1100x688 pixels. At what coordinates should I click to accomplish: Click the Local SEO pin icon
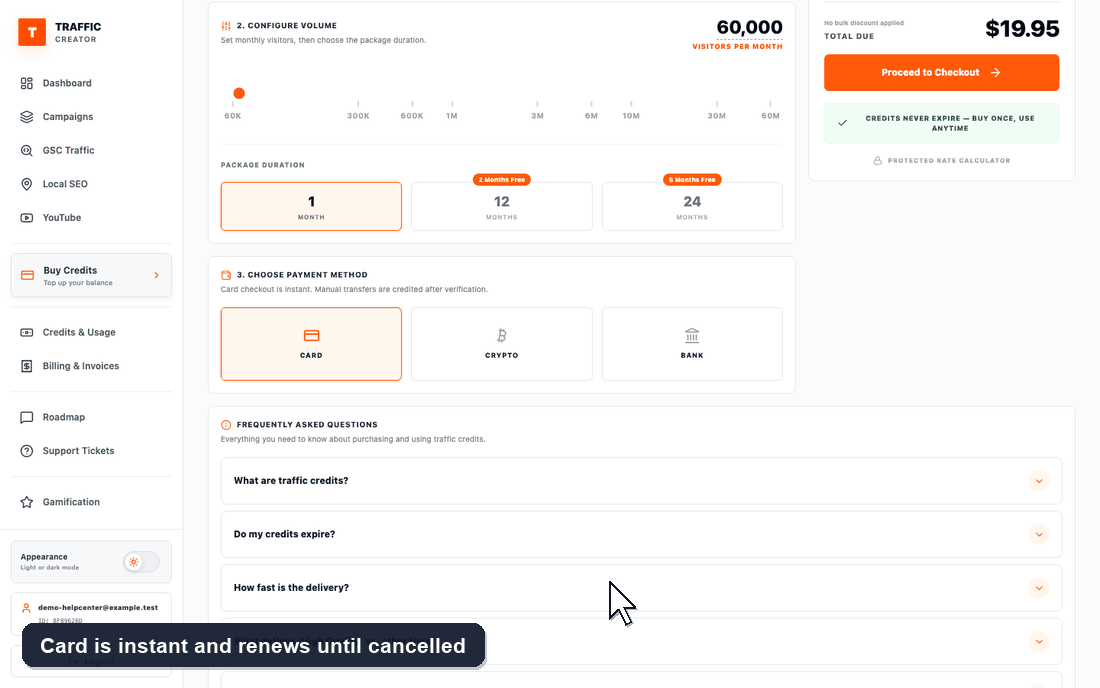27,184
